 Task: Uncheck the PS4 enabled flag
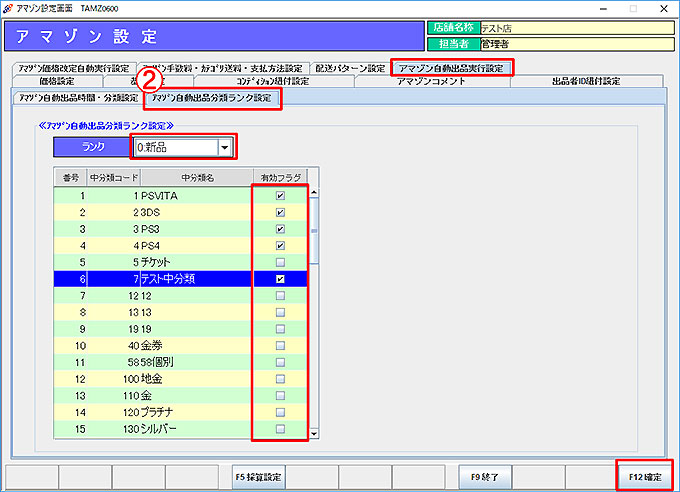point(280,246)
